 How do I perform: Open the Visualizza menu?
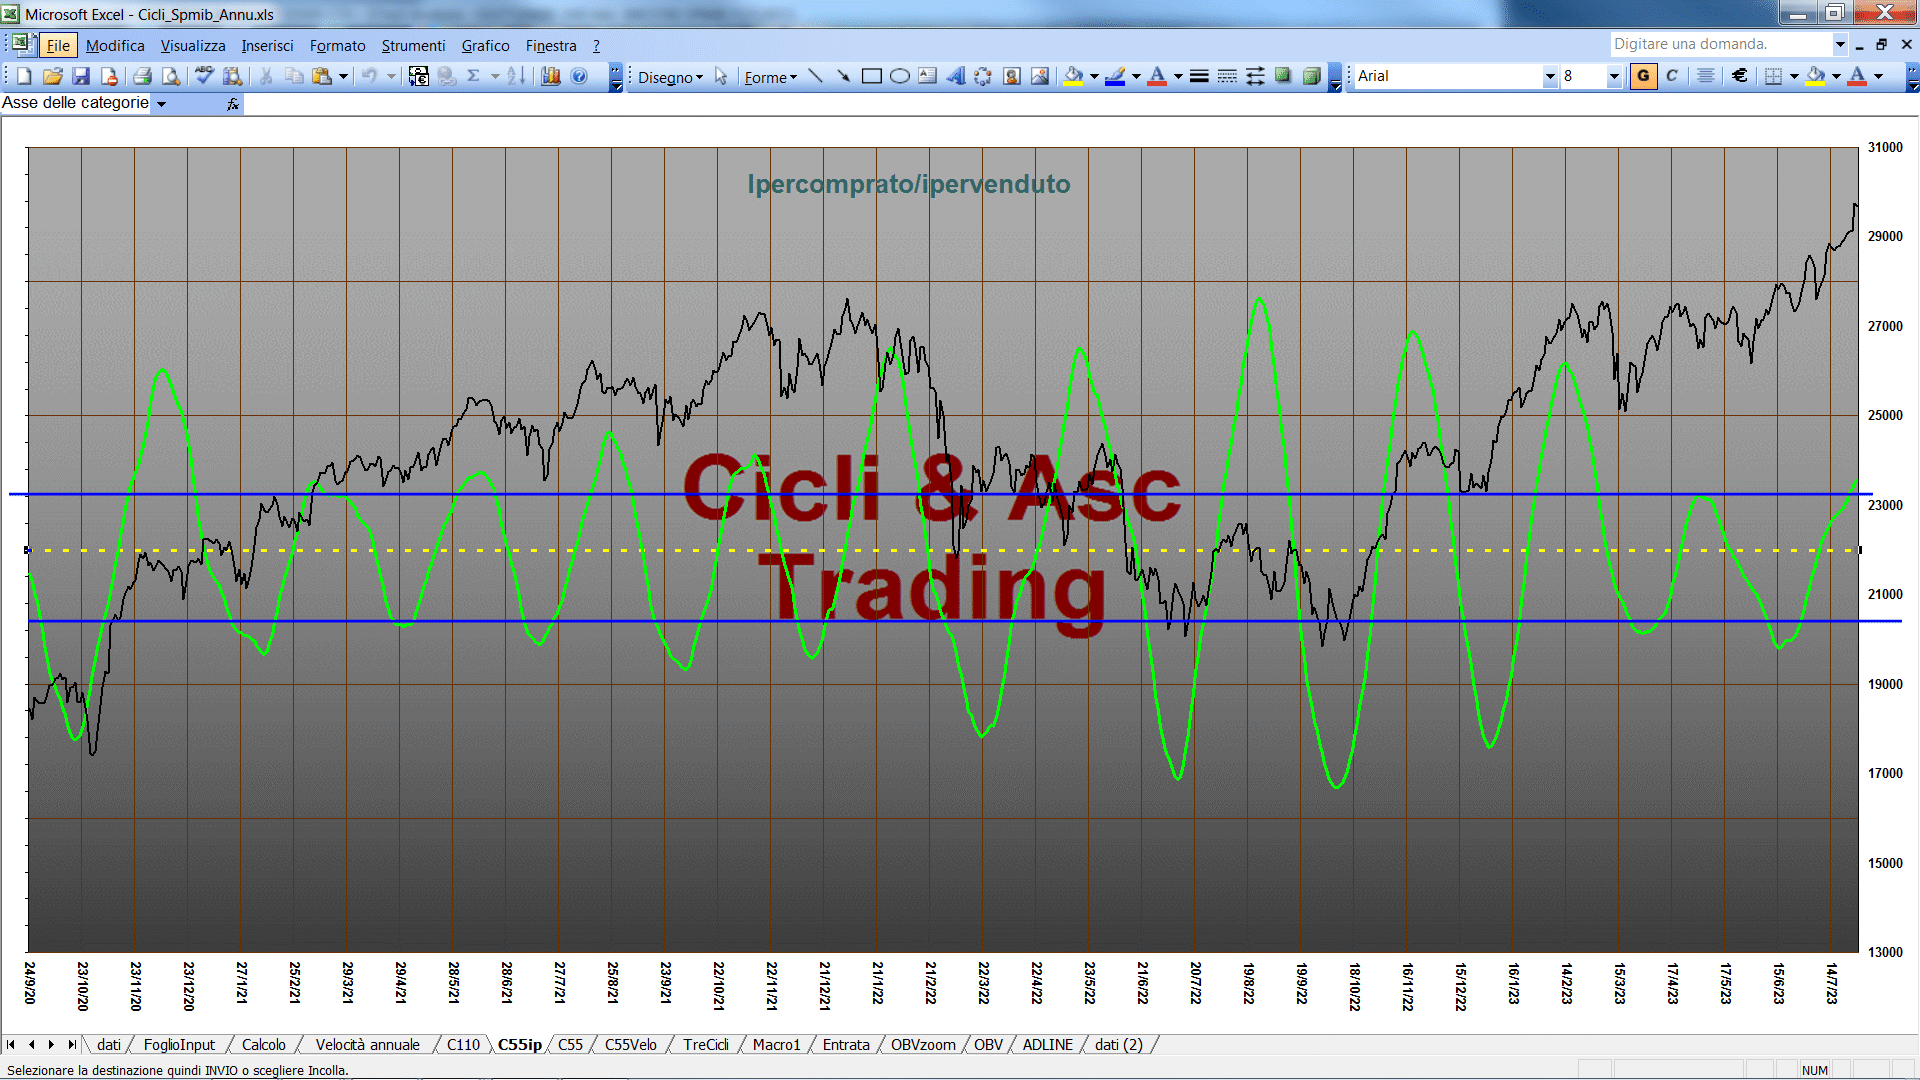pos(193,46)
